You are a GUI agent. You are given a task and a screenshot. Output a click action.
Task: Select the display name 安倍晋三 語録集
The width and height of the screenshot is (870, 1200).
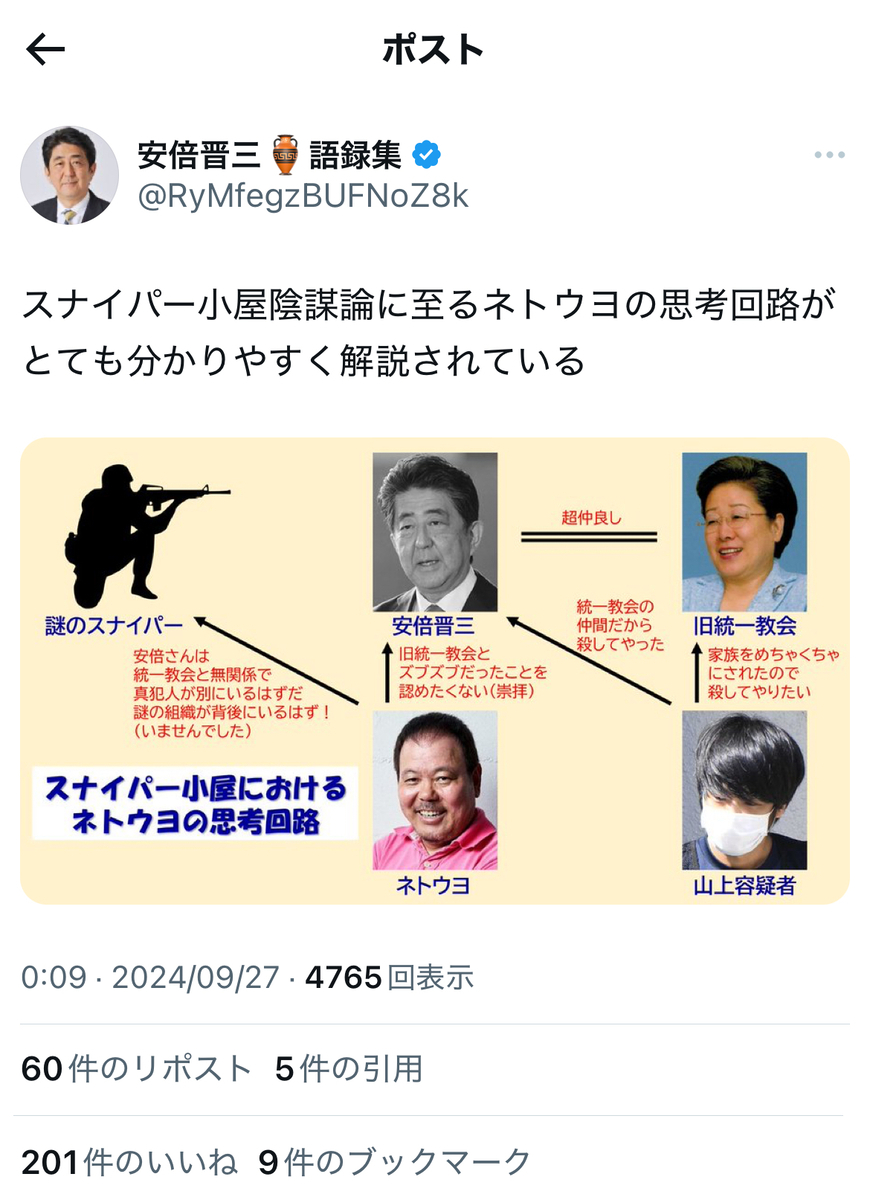pos(270,155)
